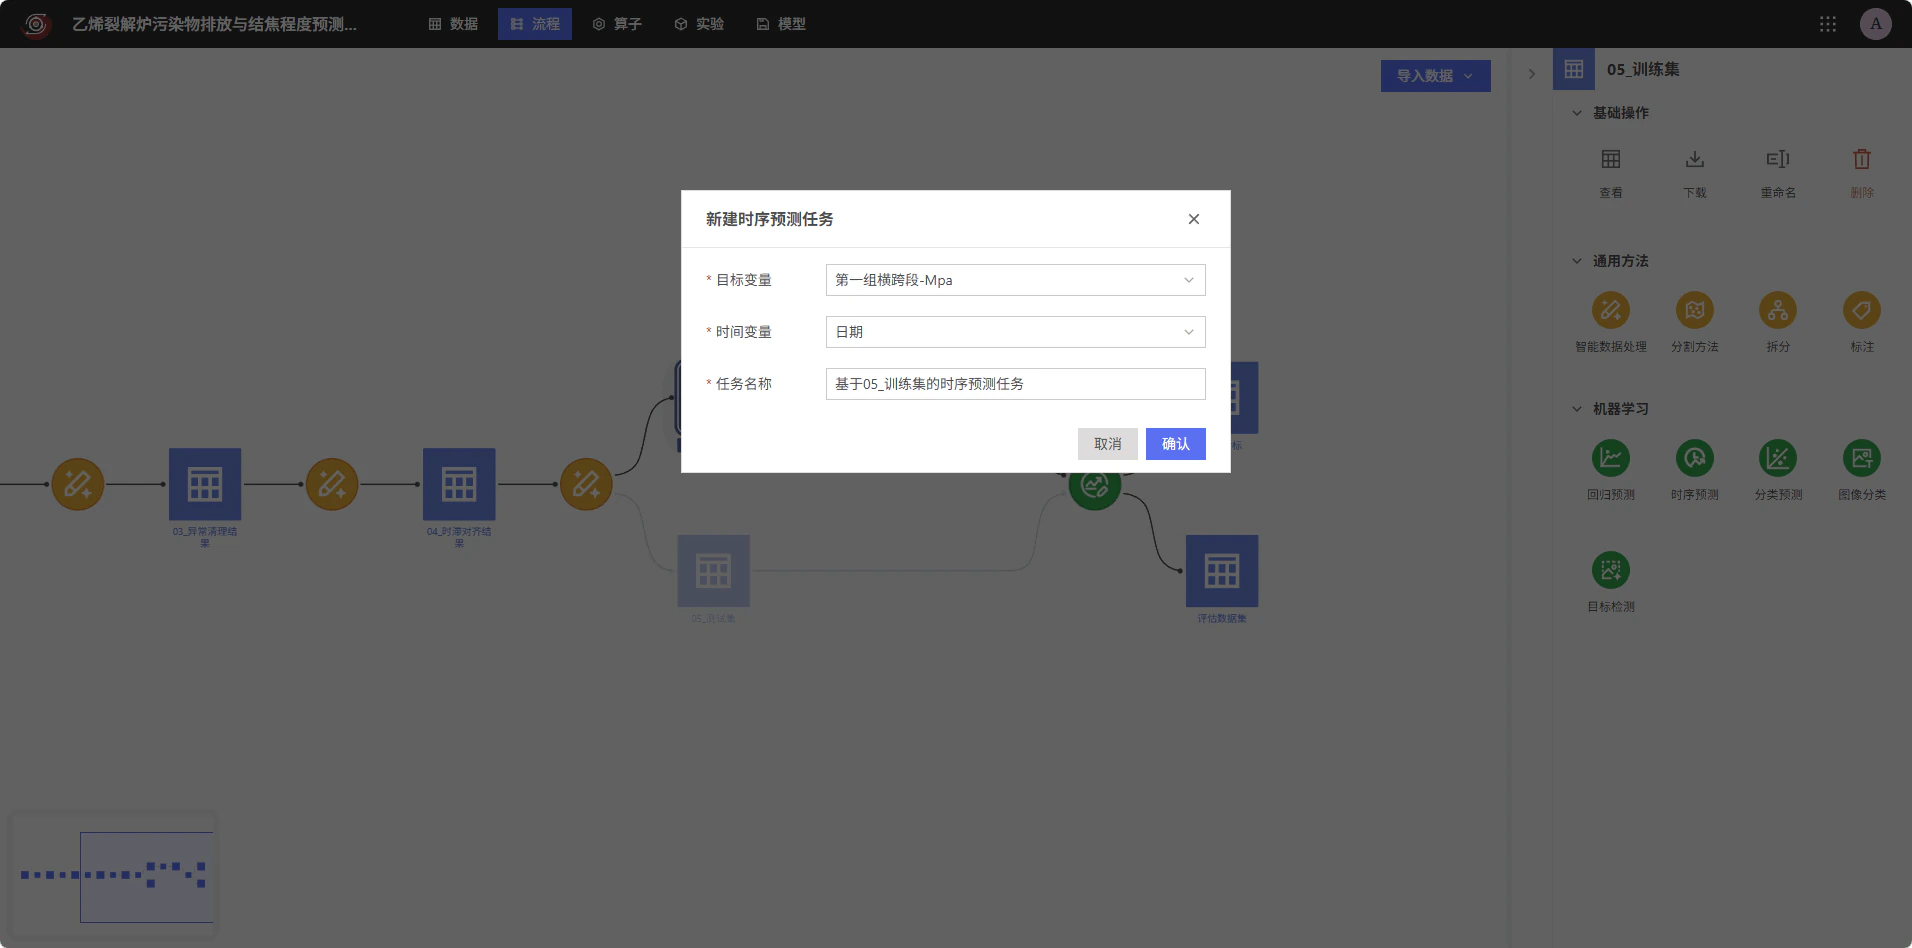Image resolution: width=1912 pixels, height=948 pixels.
Task: Click the 确认 button in dialog
Action: (1175, 444)
